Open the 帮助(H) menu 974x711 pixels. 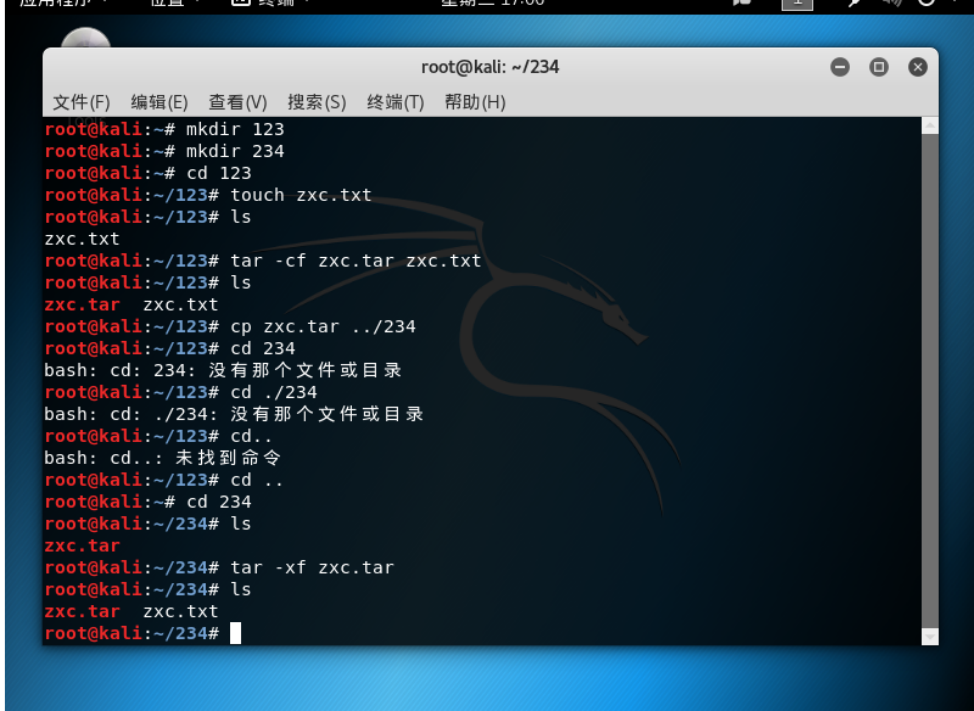pyautogui.click(x=475, y=102)
